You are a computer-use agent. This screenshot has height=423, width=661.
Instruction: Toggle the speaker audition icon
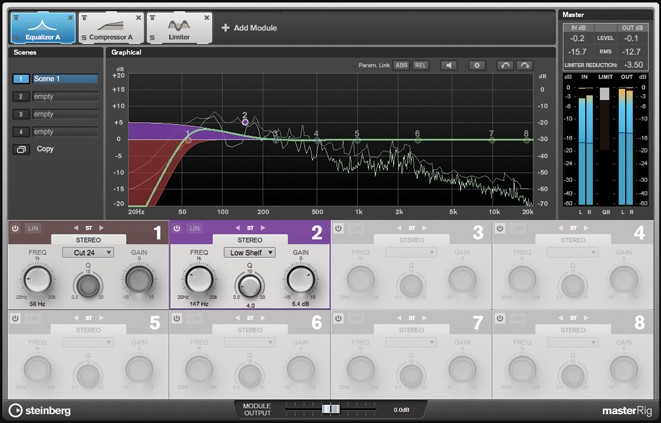[x=449, y=65]
